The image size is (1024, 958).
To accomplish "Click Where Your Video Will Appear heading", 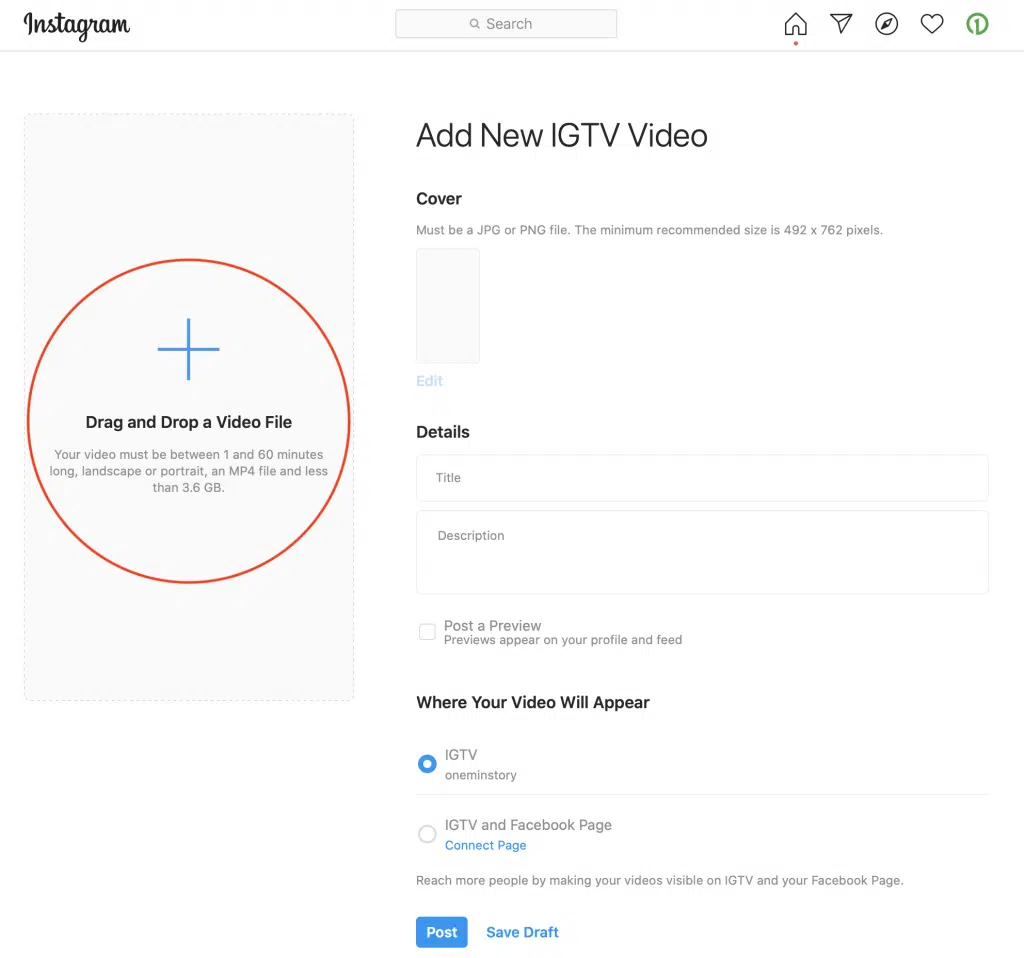I will (533, 703).
